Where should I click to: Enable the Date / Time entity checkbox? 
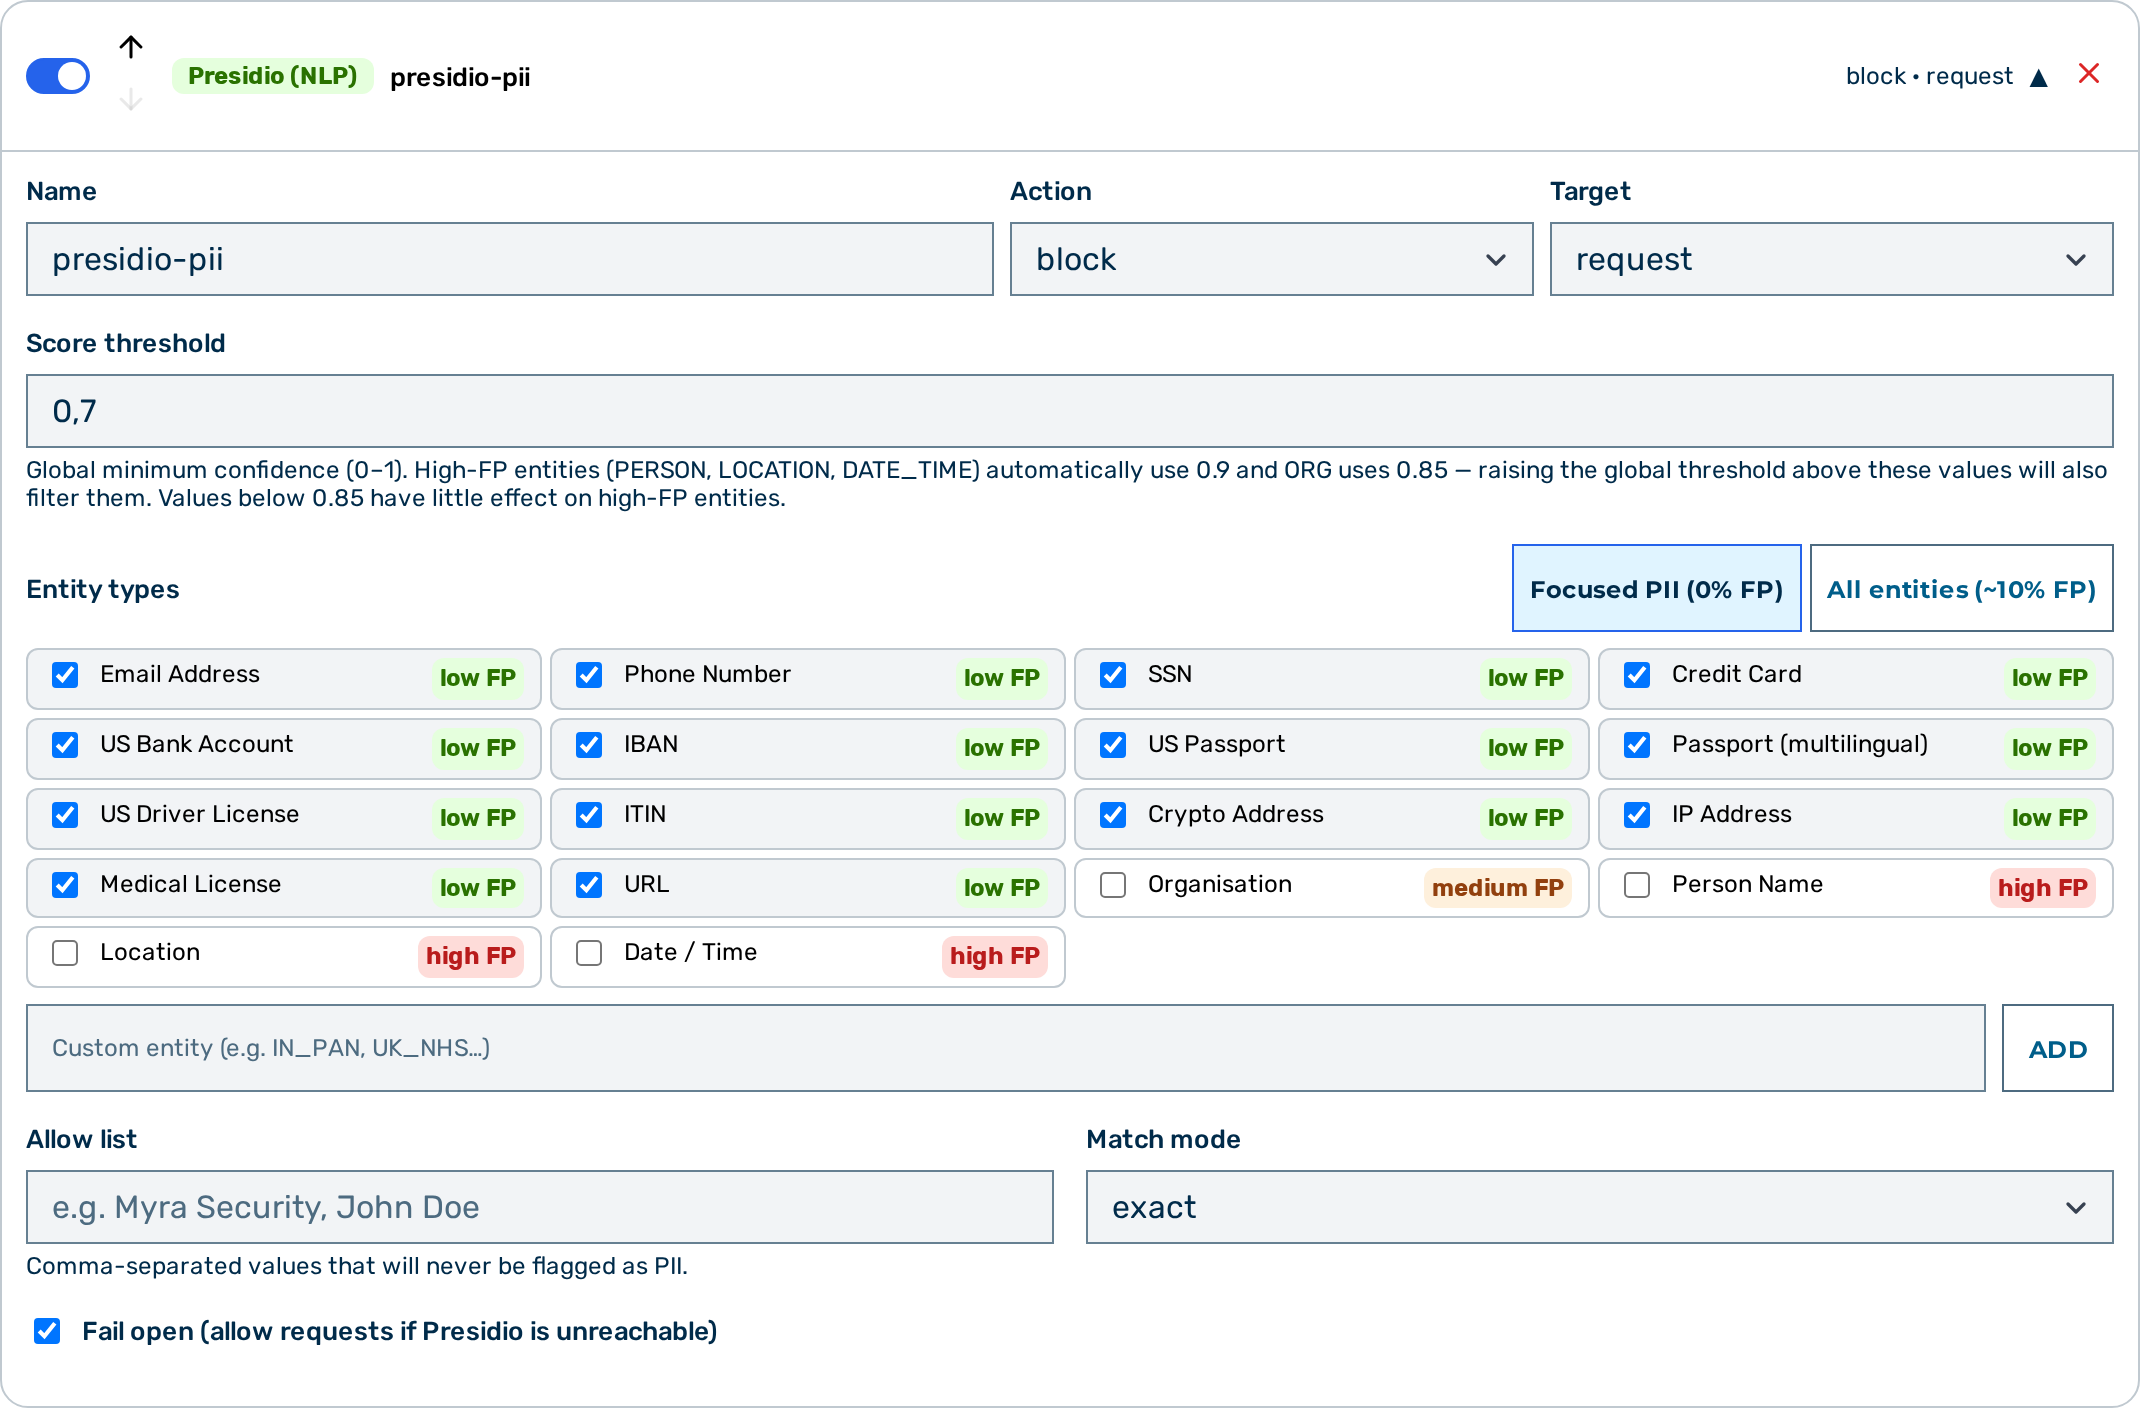pyautogui.click(x=589, y=953)
